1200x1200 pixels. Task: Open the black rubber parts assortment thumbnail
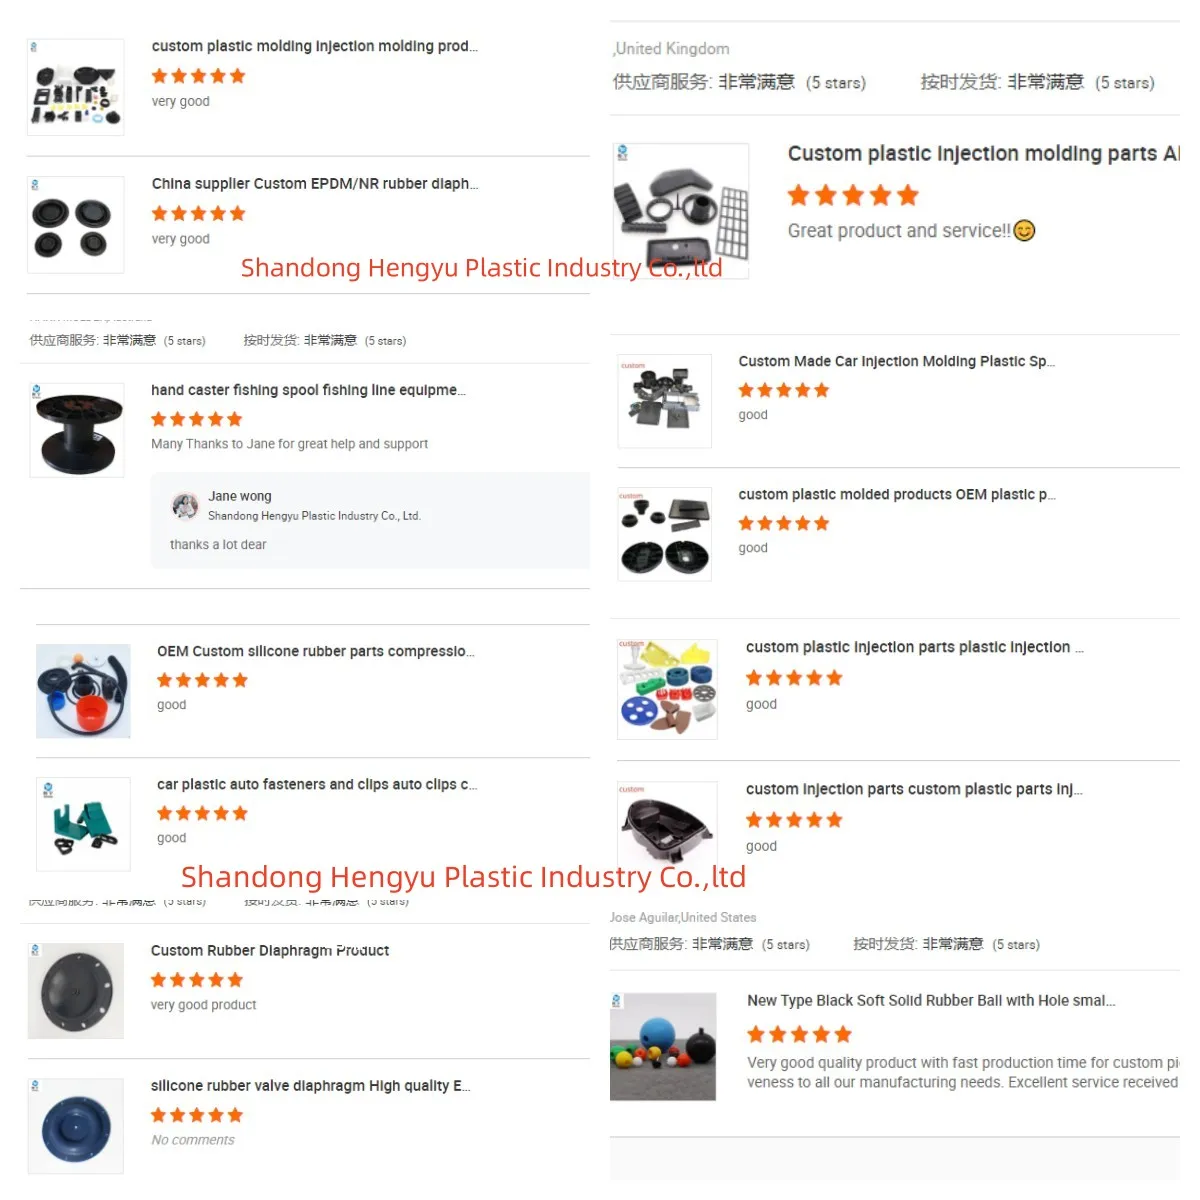point(76,87)
